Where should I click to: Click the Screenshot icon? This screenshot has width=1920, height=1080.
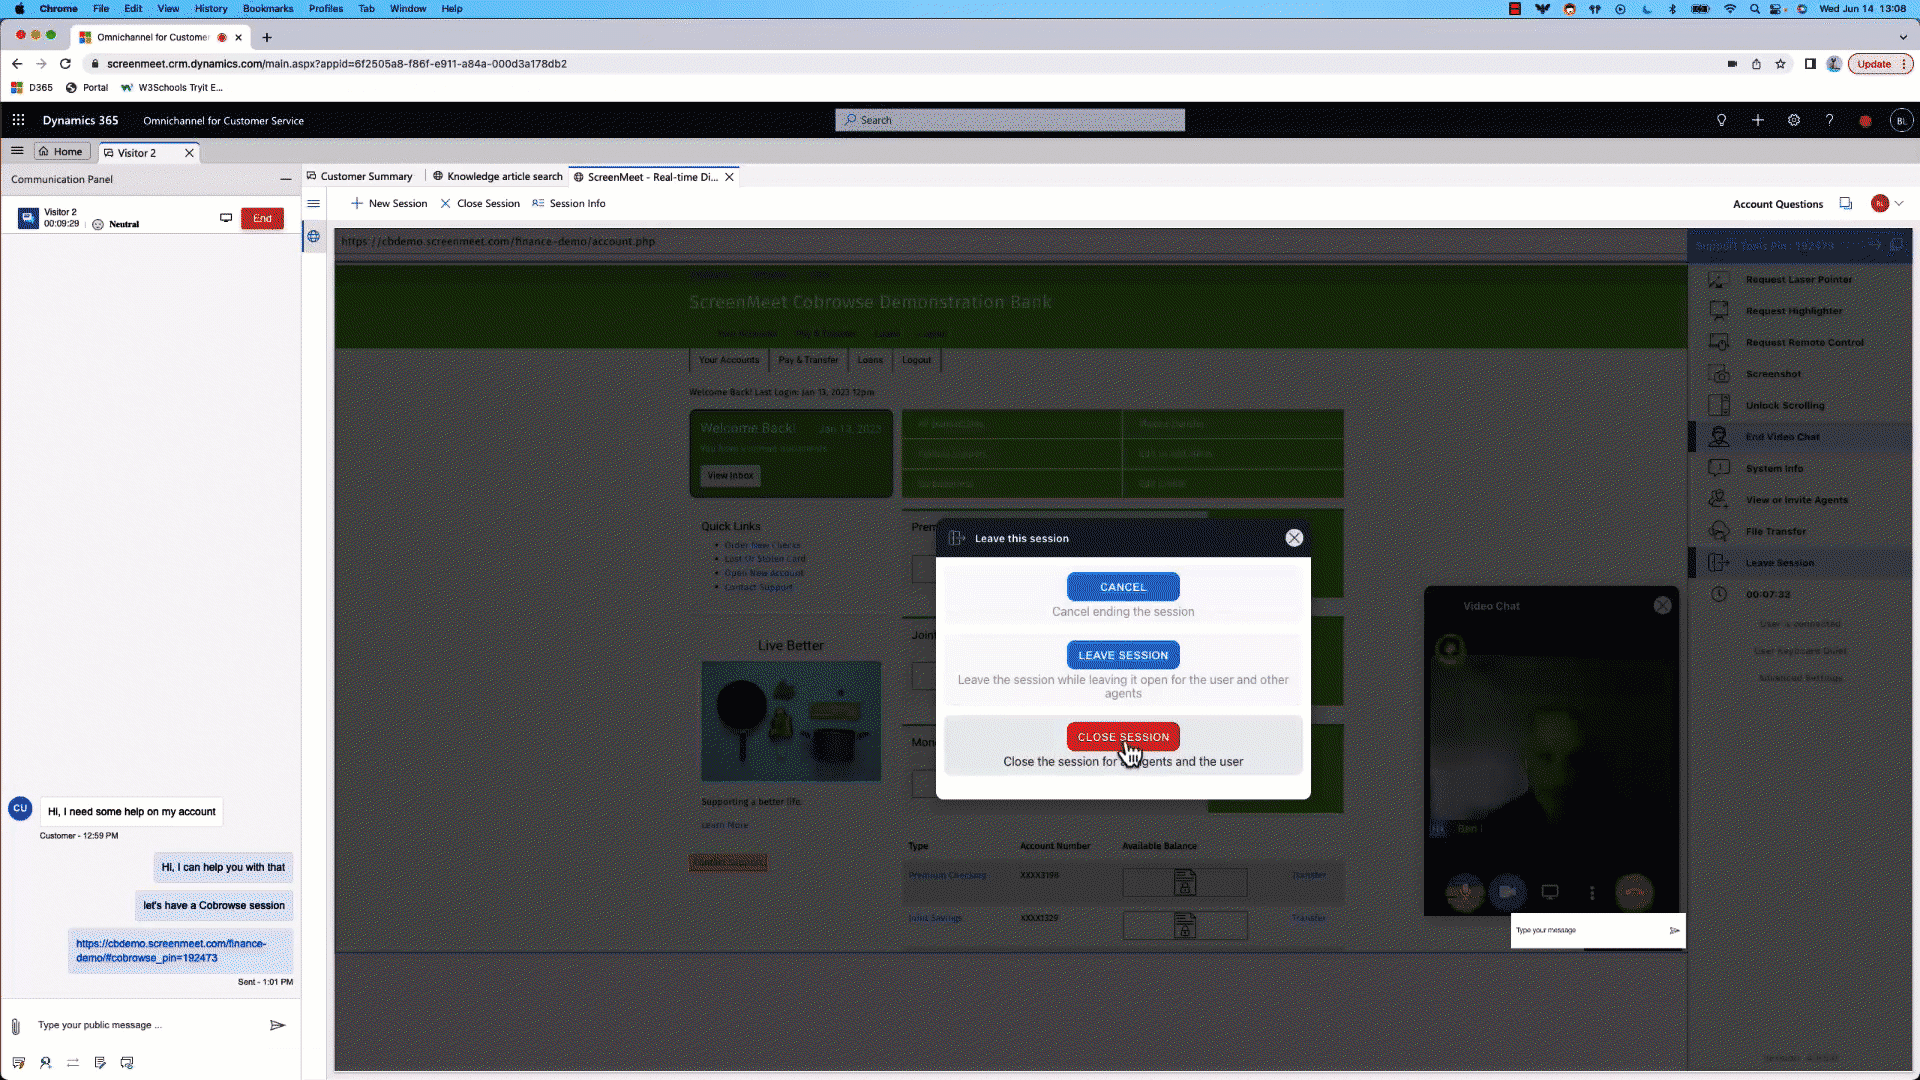click(1718, 373)
